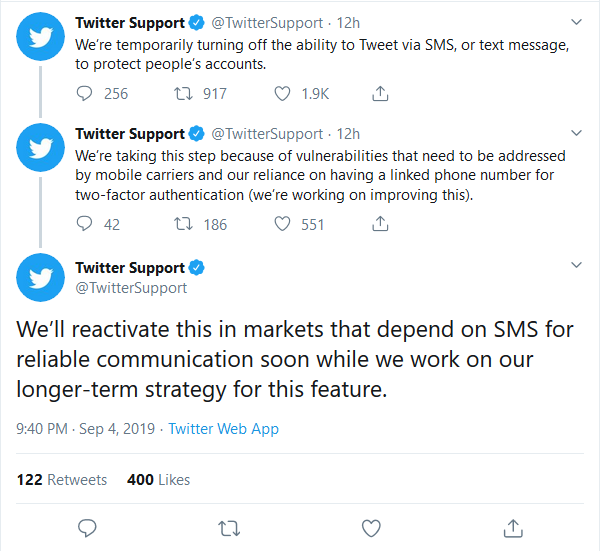Open the second tweet's chevron menu
Image resolution: width=601 pixels, height=551 pixels.
(576, 132)
